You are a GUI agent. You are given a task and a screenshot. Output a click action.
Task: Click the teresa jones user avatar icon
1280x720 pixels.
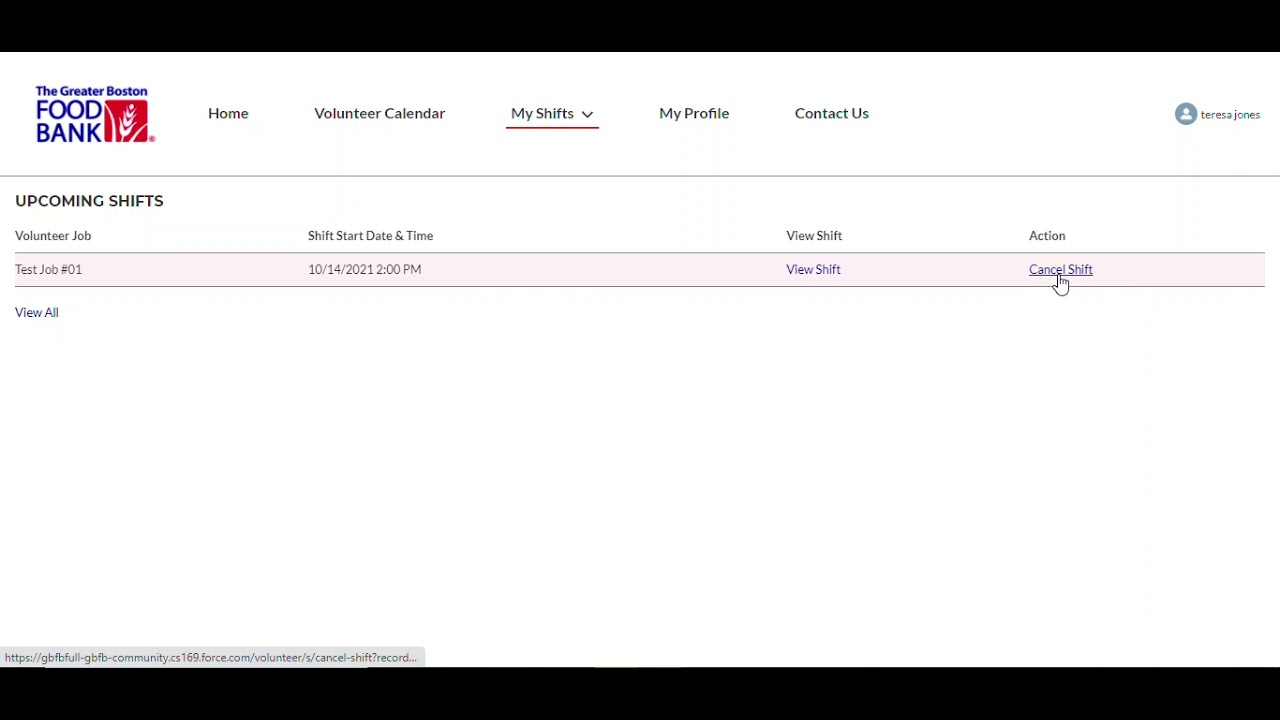pyautogui.click(x=1186, y=114)
